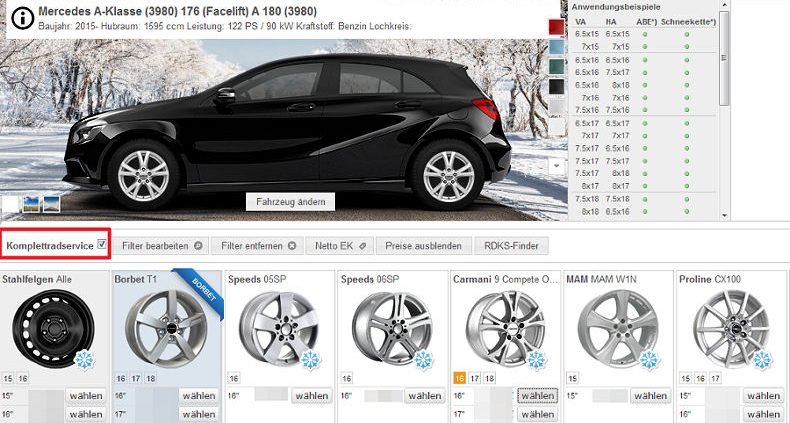Click snowflake icon on Speeds 06SP card
790x423 pixels.
(424, 360)
